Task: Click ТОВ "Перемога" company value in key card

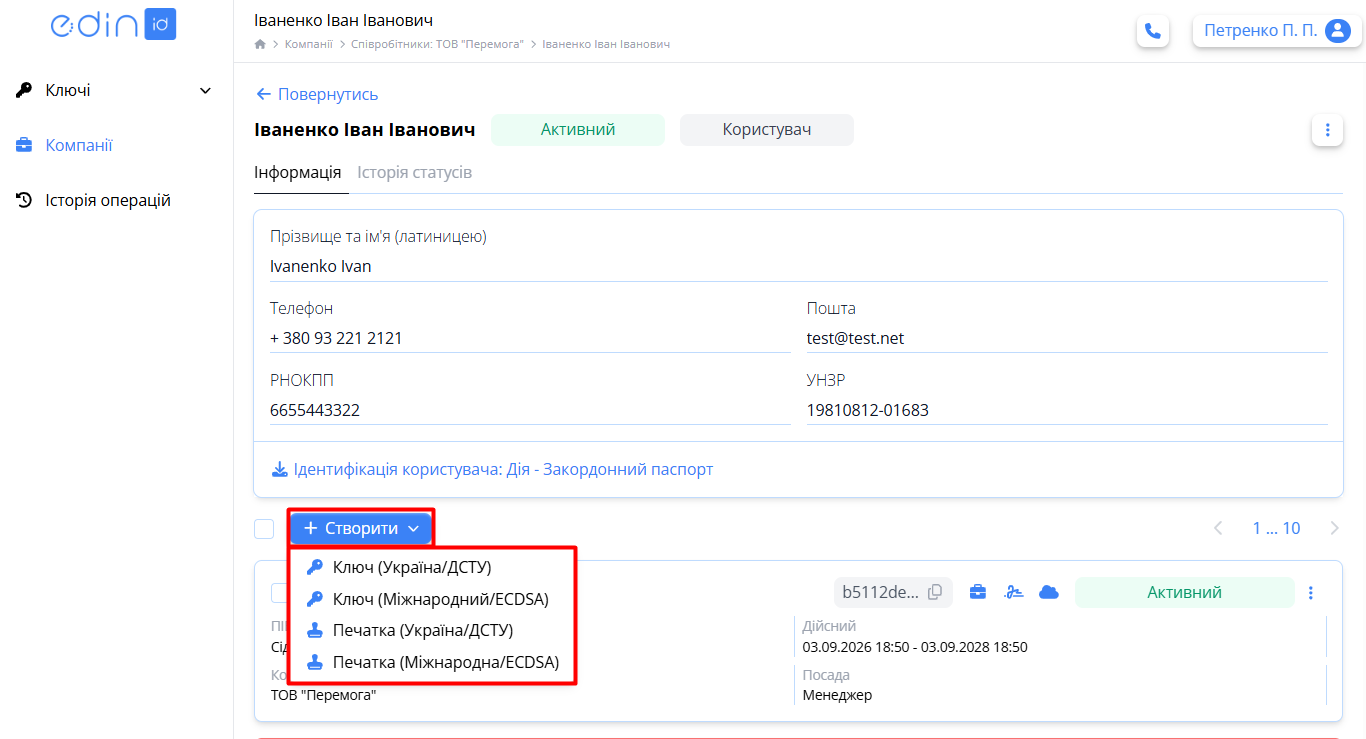Action: click(323, 695)
